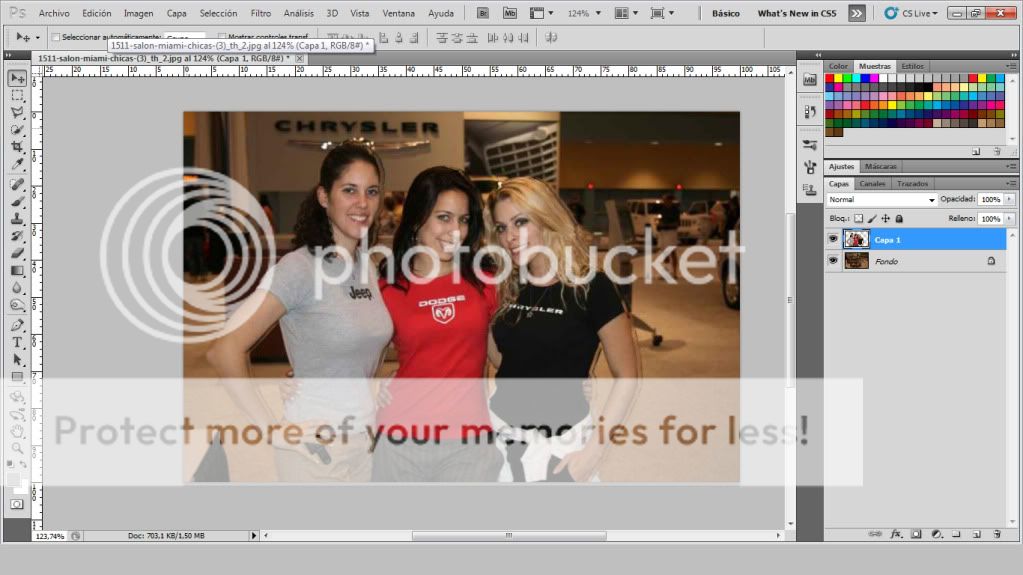1023x575 pixels.
Task: Select the Spot Healing Brush tool
Action: [x=18, y=185]
